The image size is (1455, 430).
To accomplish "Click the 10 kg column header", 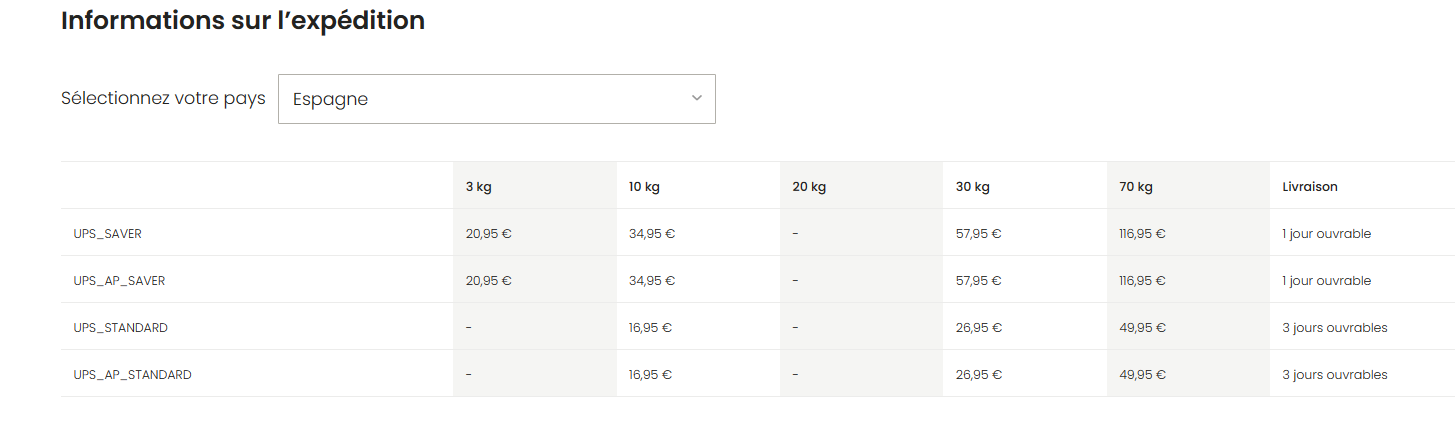I will 644,187.
